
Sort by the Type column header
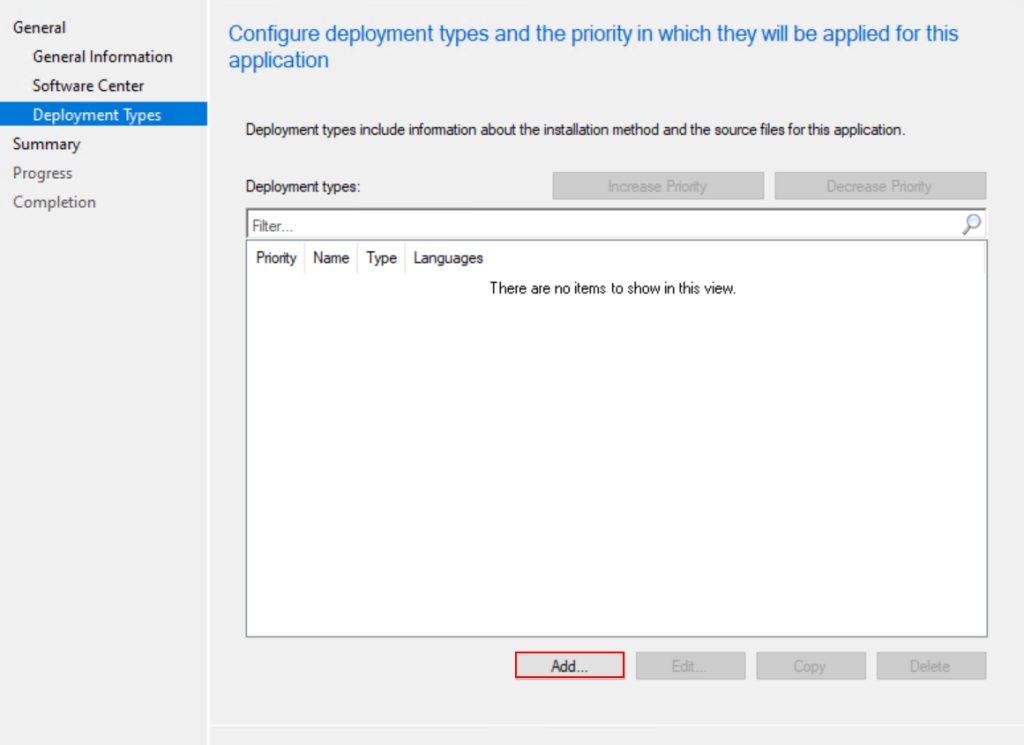[x=381, y=258]
